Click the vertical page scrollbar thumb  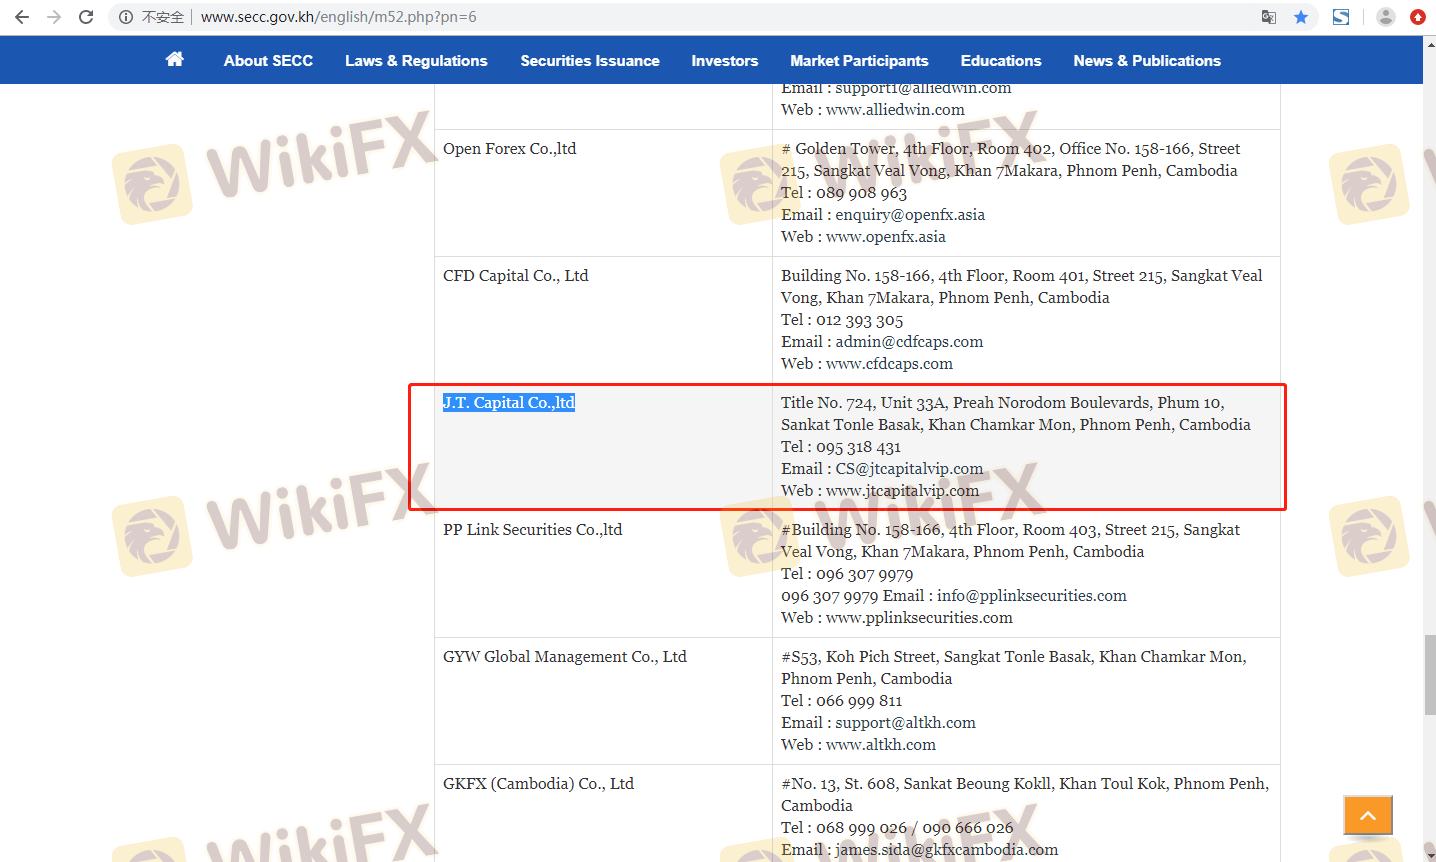1429,675
